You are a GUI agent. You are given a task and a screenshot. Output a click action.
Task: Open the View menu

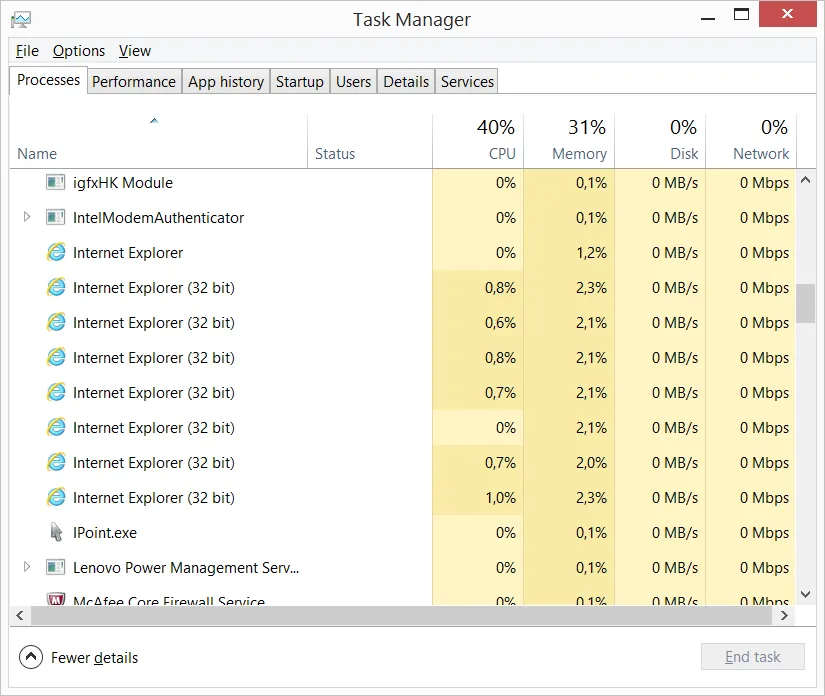(x=135, y=51)
